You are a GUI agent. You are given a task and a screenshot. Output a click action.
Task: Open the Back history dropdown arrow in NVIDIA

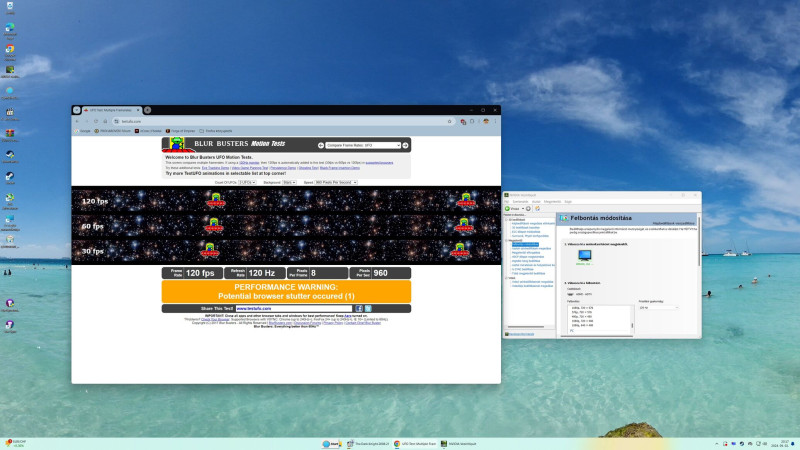(x=523, y=209)
